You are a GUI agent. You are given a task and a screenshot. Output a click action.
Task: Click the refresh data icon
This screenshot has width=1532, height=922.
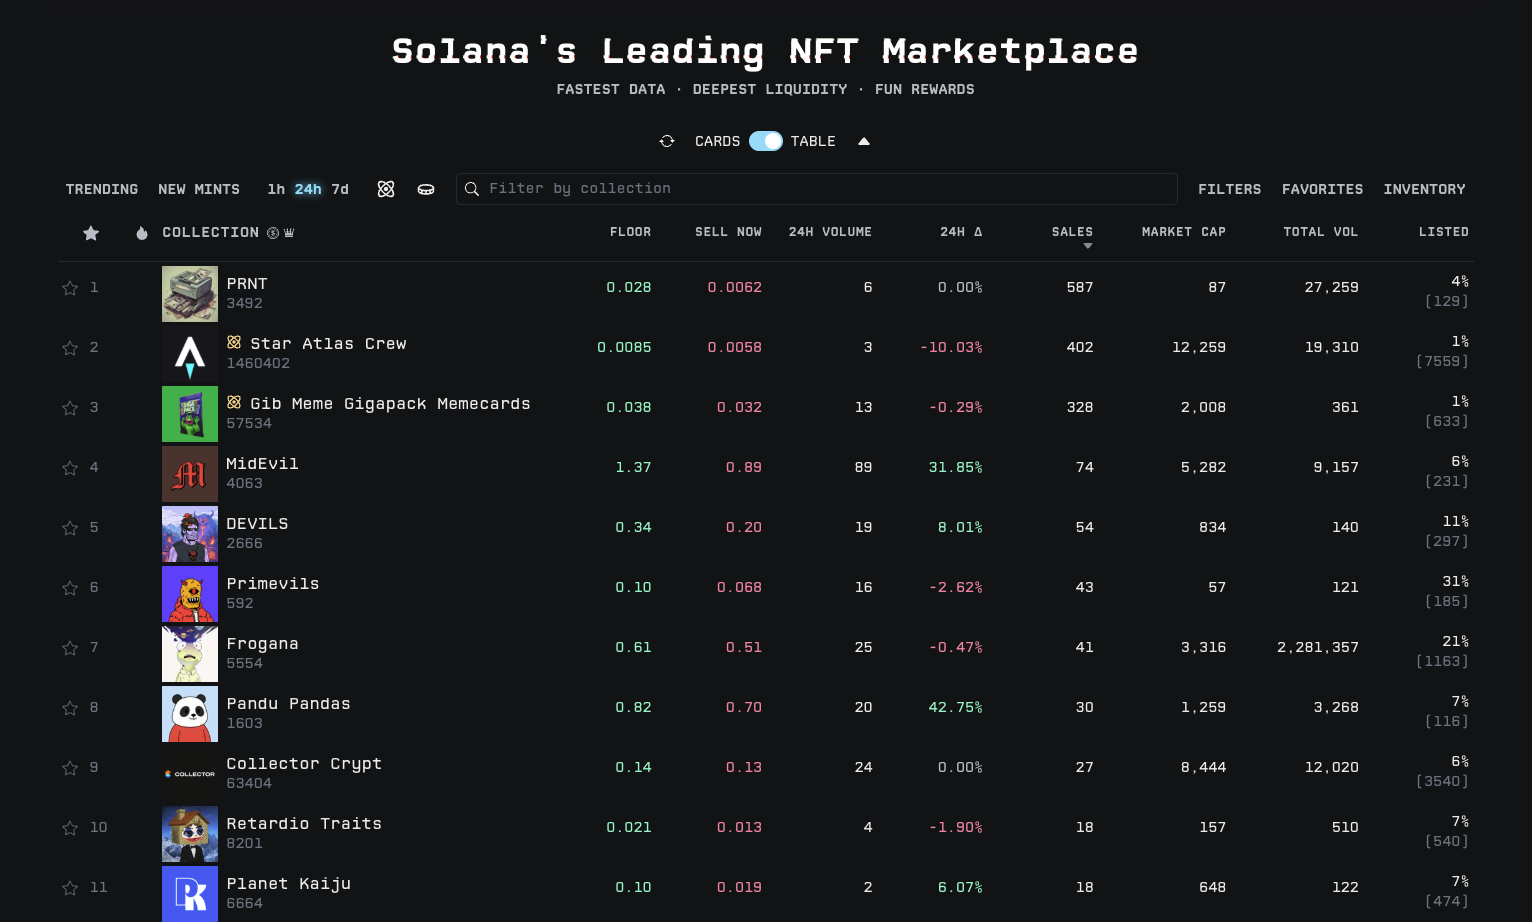[667, 141]
